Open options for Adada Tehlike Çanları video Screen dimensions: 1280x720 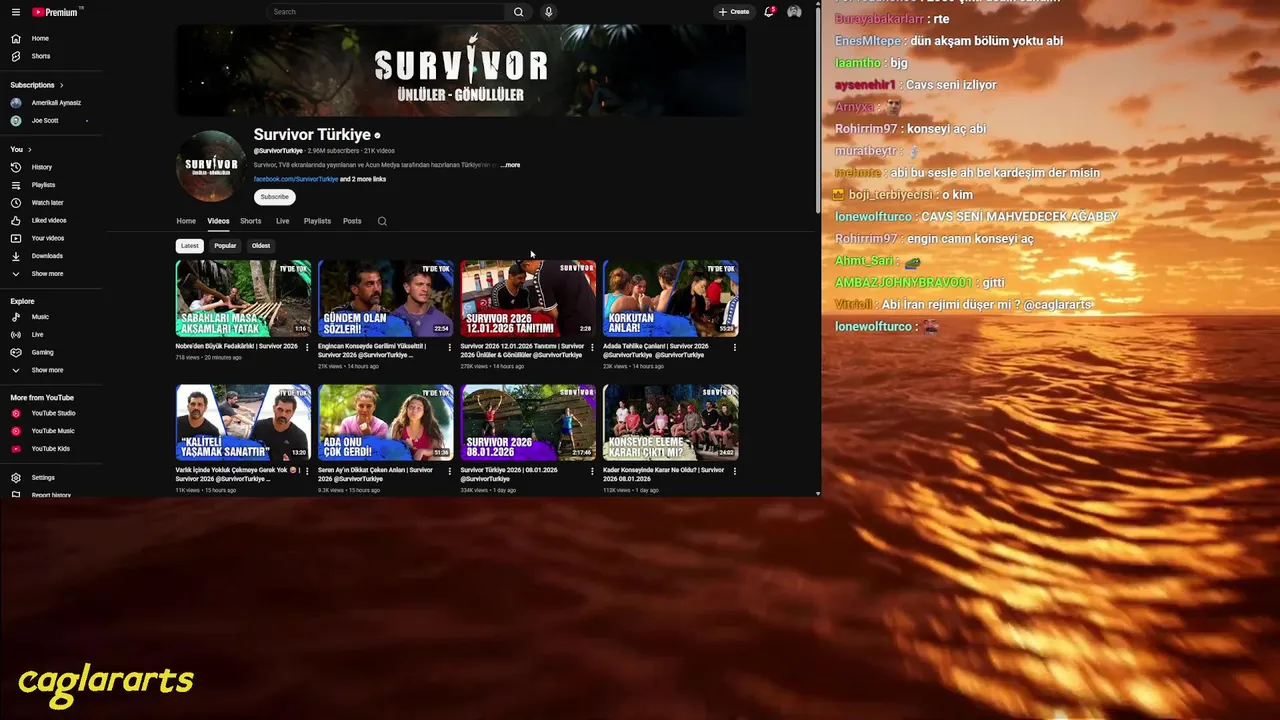click(734, 347)
